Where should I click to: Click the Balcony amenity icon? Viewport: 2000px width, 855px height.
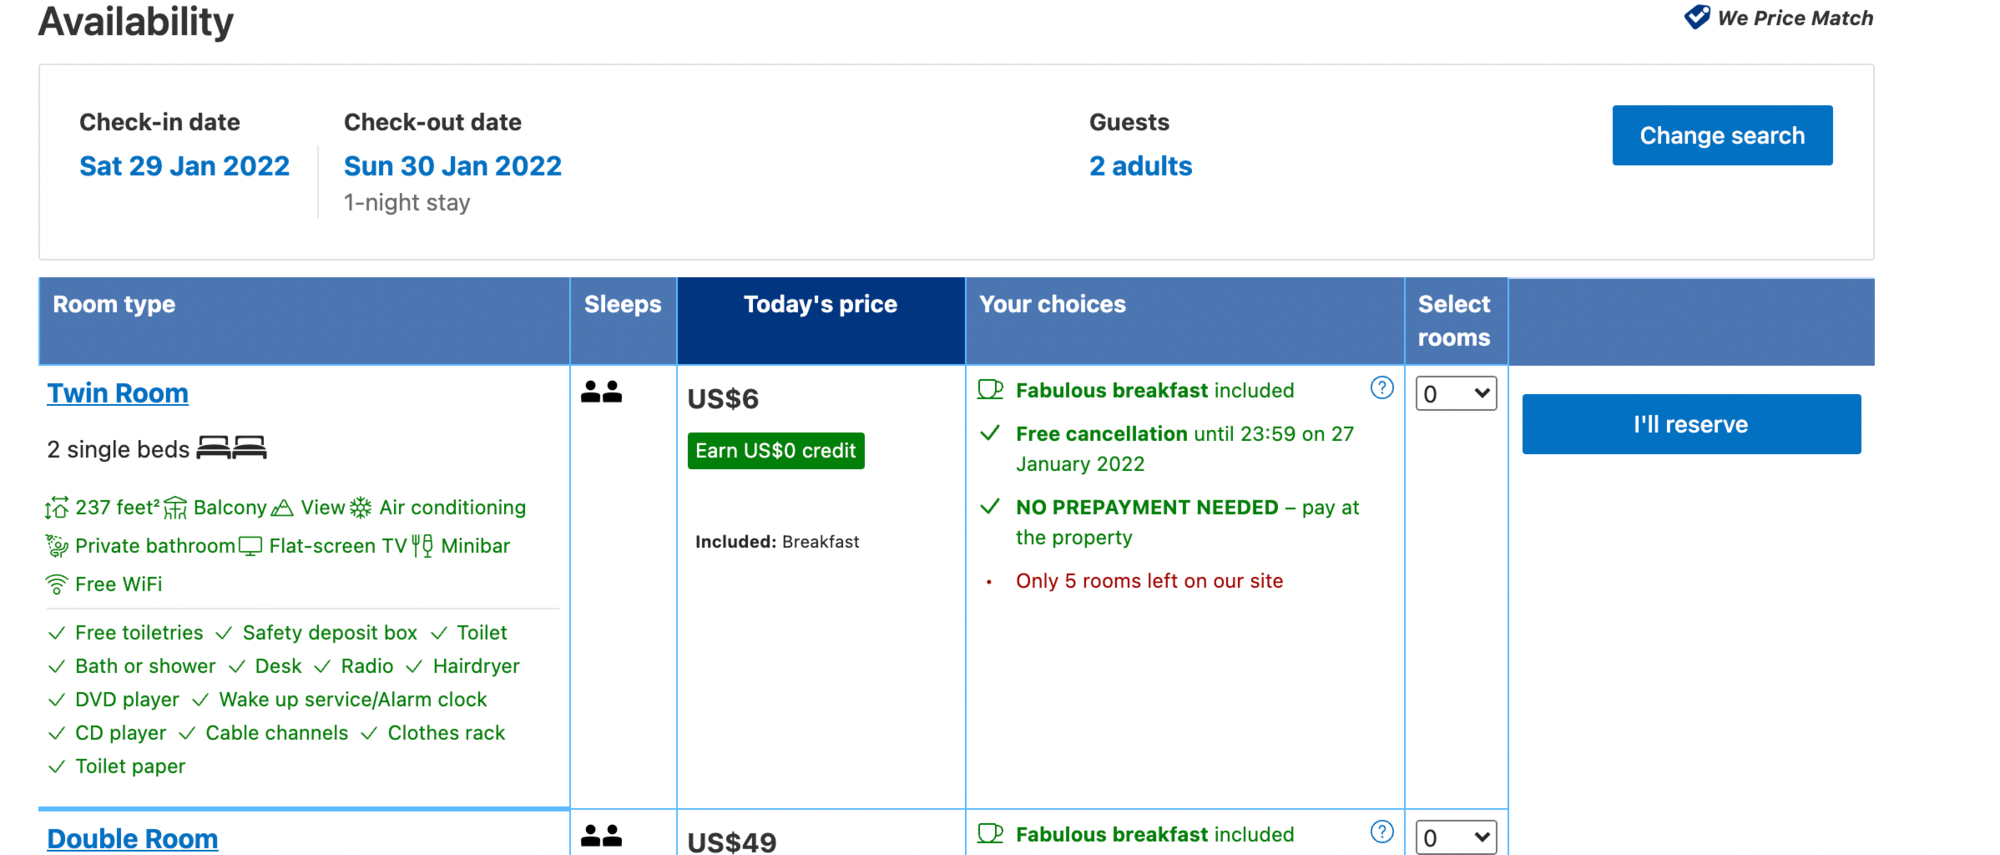[175, 508]
